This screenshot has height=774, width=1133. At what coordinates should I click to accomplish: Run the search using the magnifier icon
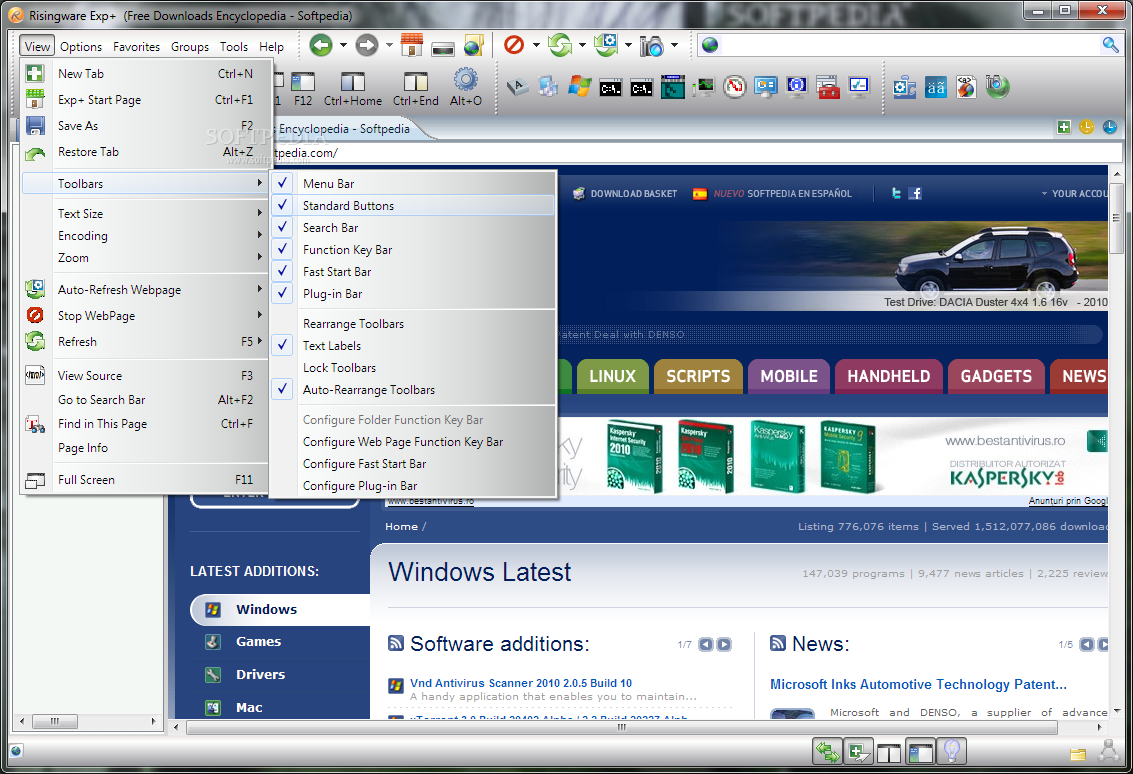[x=1110, y=45]
